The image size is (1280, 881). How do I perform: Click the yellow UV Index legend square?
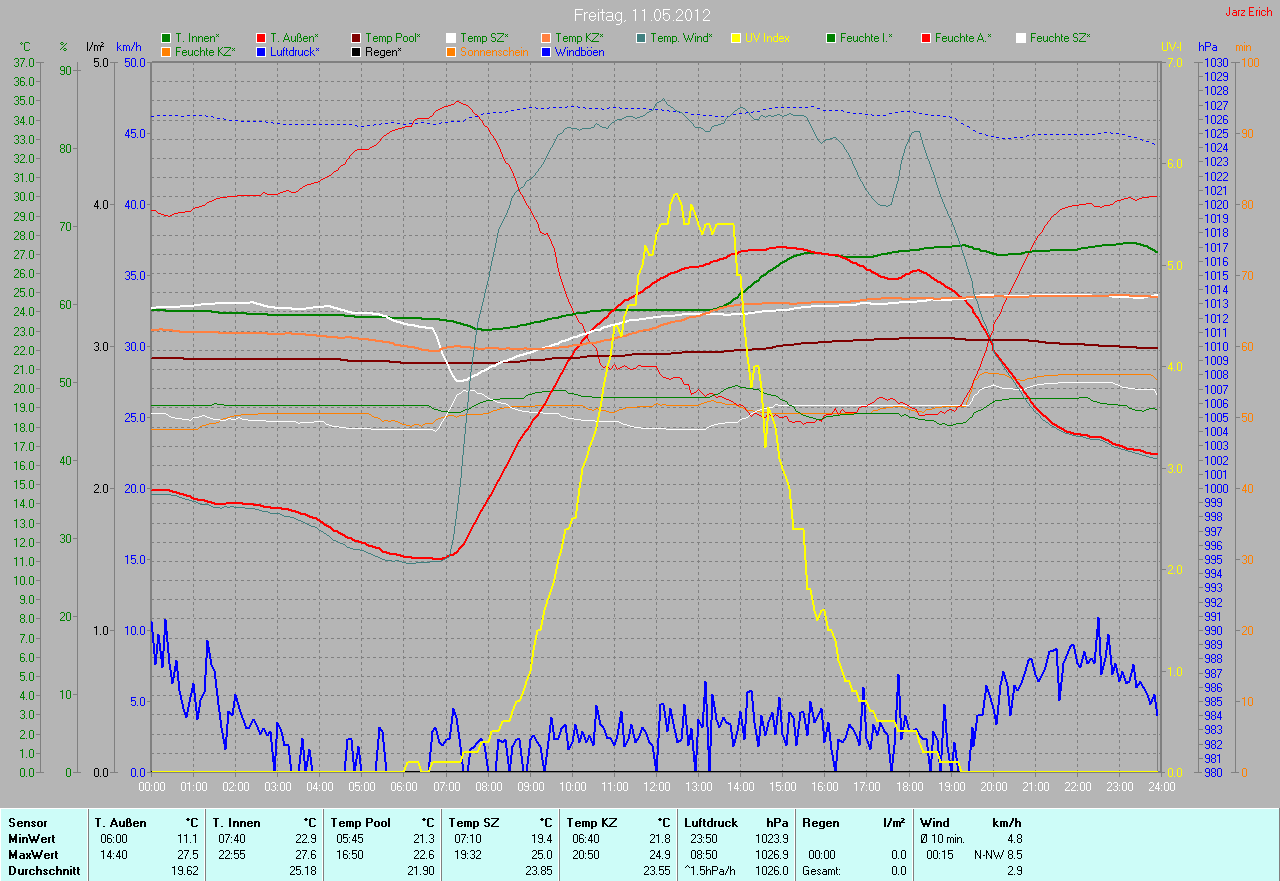736,38
